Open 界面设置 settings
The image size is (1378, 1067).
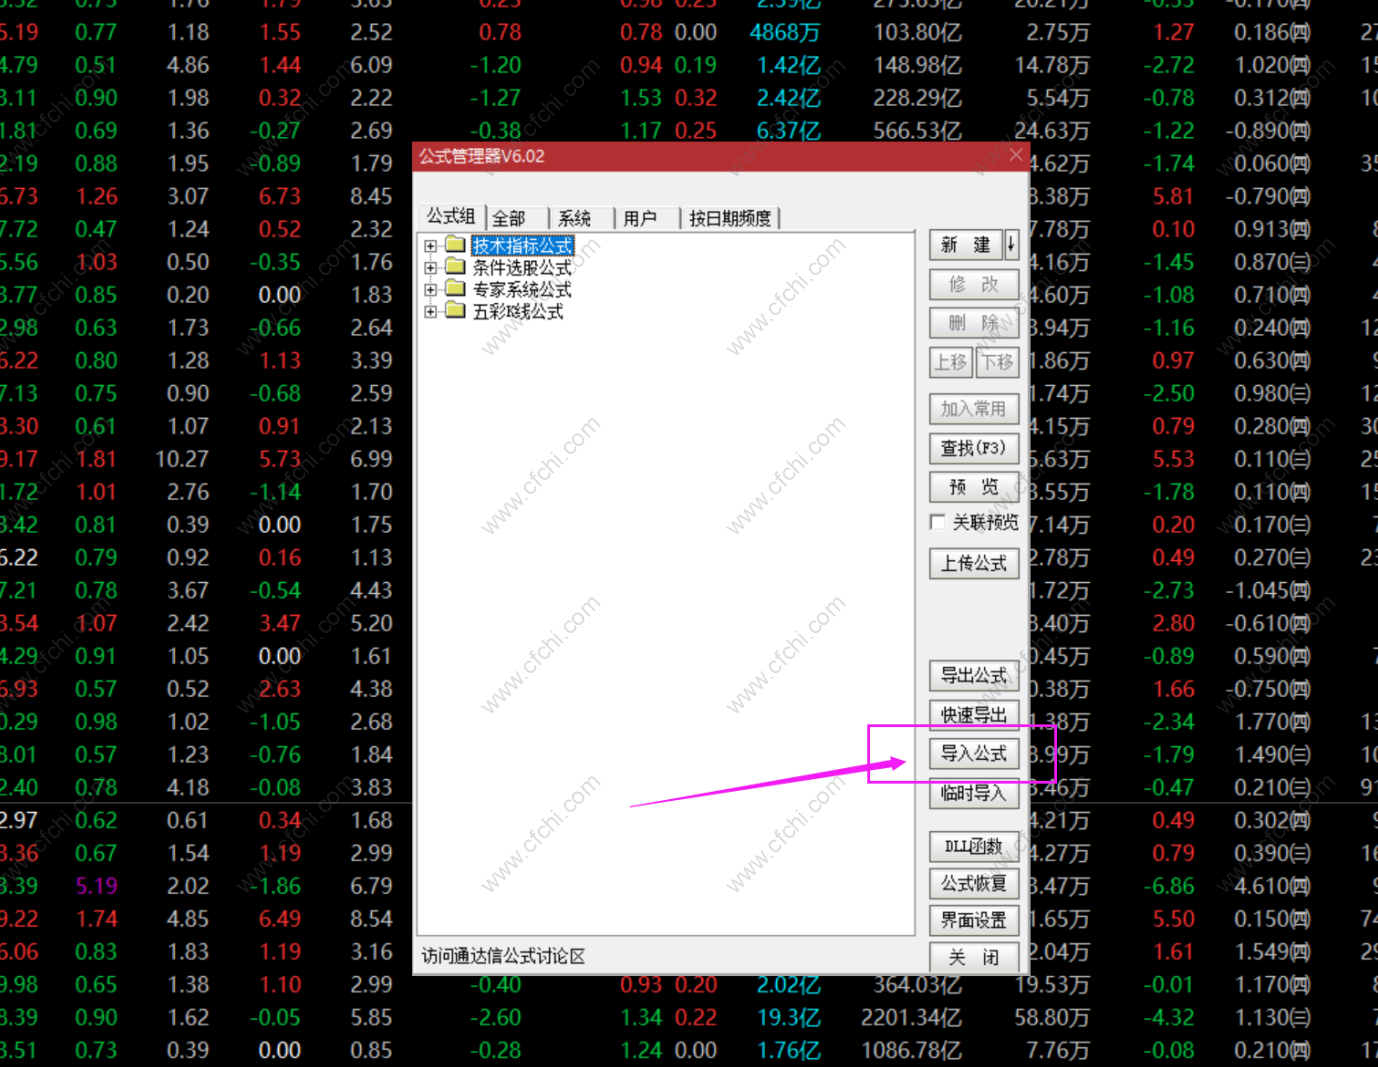click(974, 921)
